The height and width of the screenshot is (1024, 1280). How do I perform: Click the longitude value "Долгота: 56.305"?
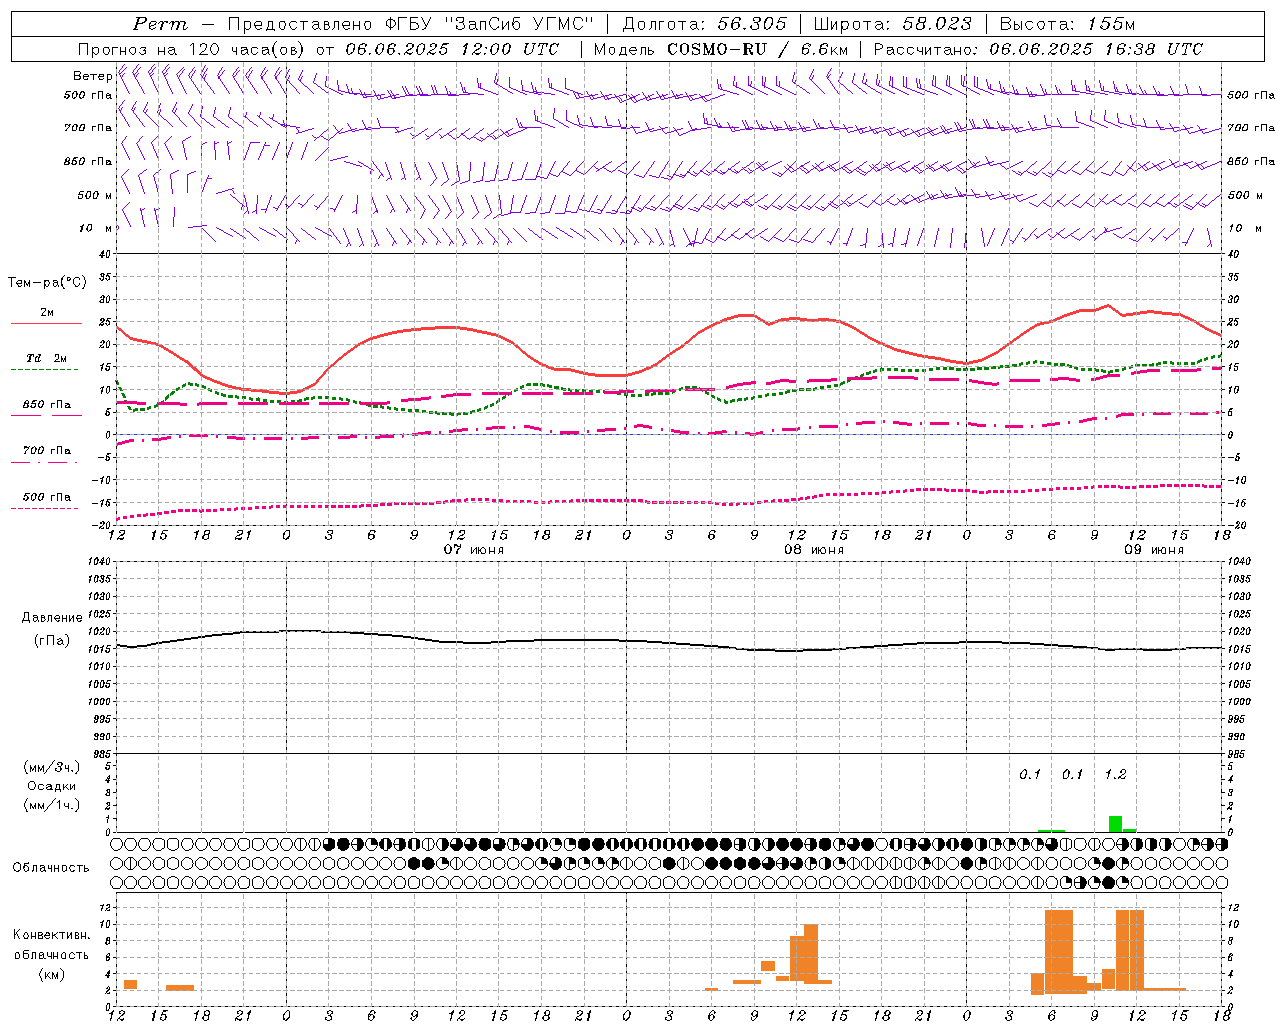pos(705,24)
